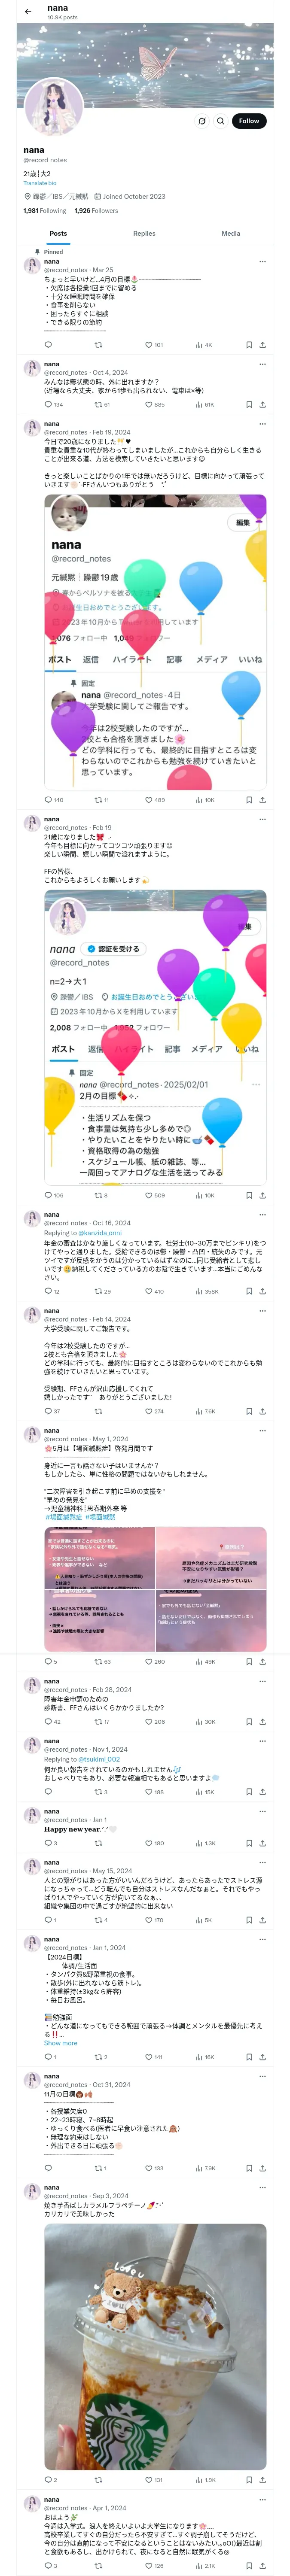Screen dimensions: 290x2576
Task: Click the "Translate bio" link
Action: pyautogui.click(x=40, y=183)
